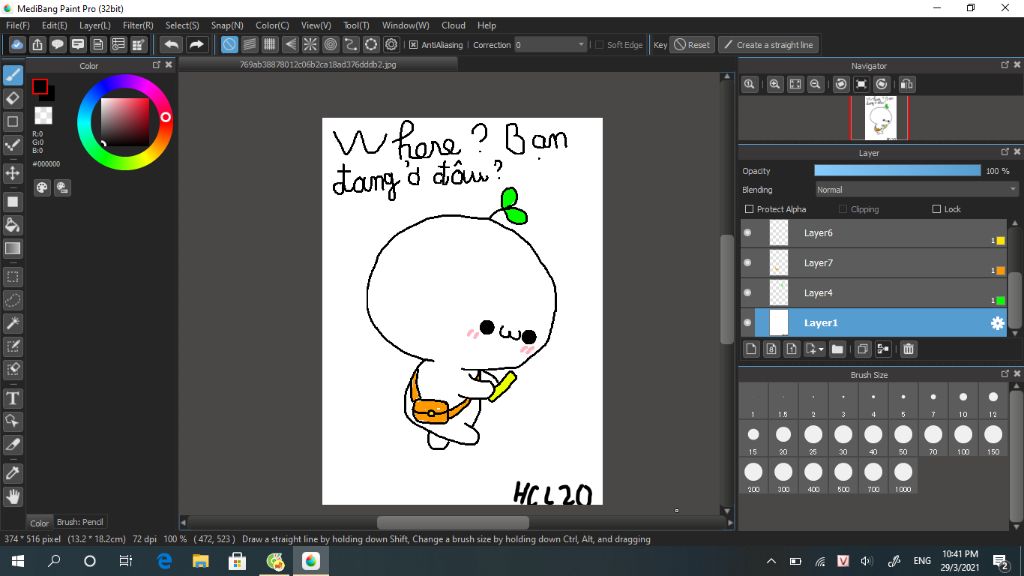Click the Undo arrow
1024x576 pixels.
(x=172, y=44)
